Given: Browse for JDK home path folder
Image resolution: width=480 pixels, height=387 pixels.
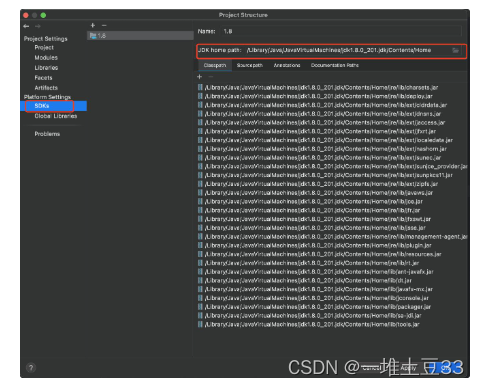Looking at the screenshot, I should point(455,50).
